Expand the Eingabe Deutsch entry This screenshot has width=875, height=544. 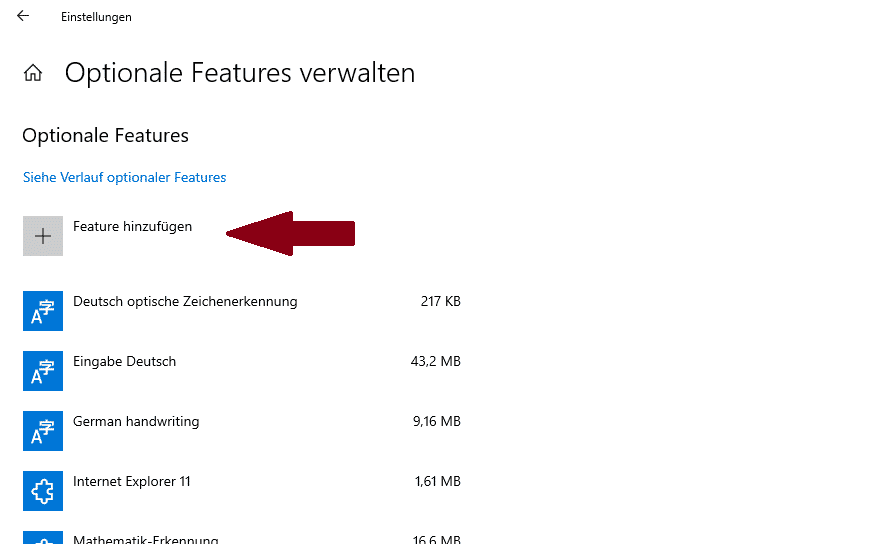tap(242, 371)
